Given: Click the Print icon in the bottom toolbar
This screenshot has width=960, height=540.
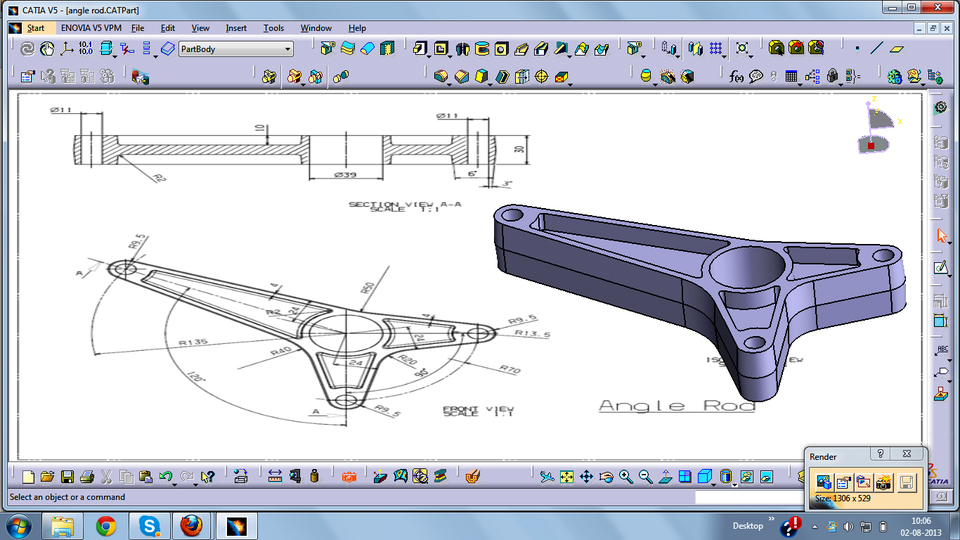Looking at the screenshot, I should click(x=87, y=477).
